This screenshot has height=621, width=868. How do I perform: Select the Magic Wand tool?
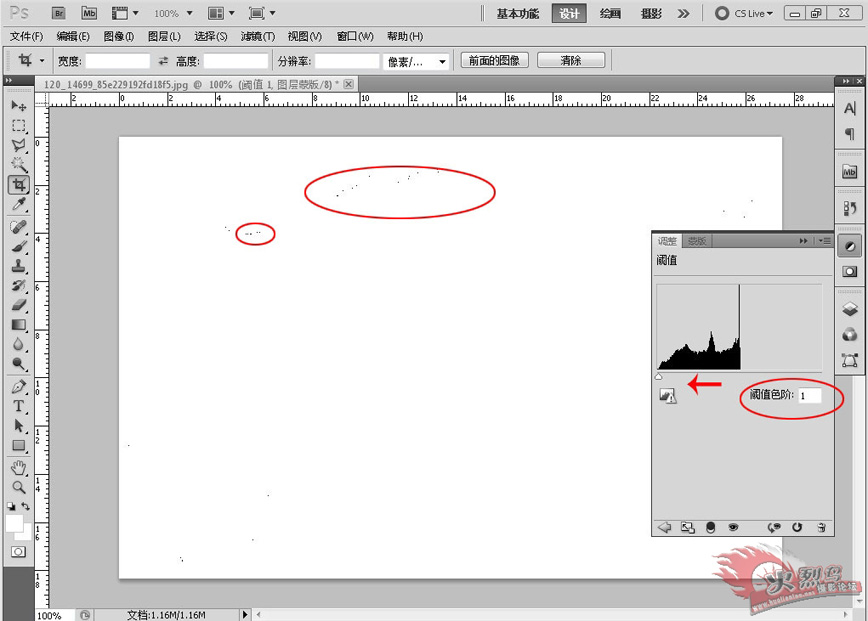[18, 165]
